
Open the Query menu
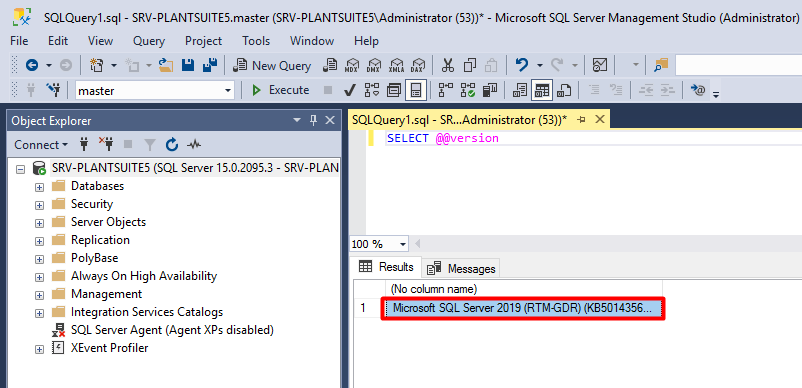[149, 41]
